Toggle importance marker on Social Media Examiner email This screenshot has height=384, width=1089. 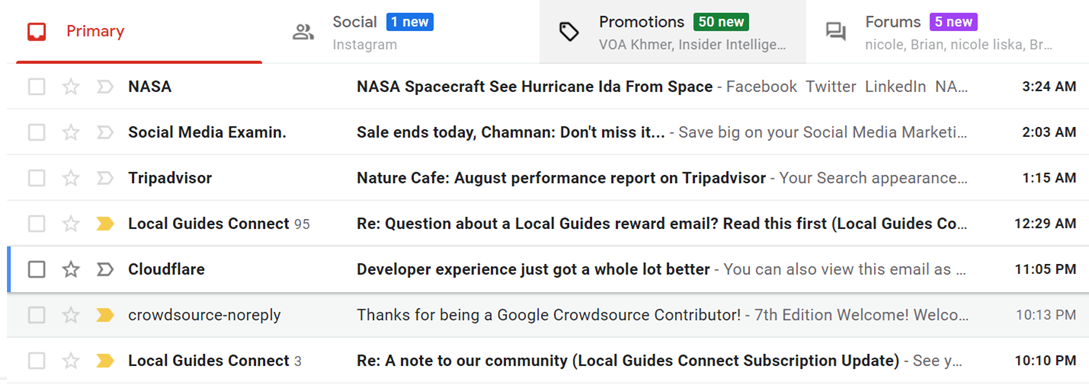pos(105,133)
